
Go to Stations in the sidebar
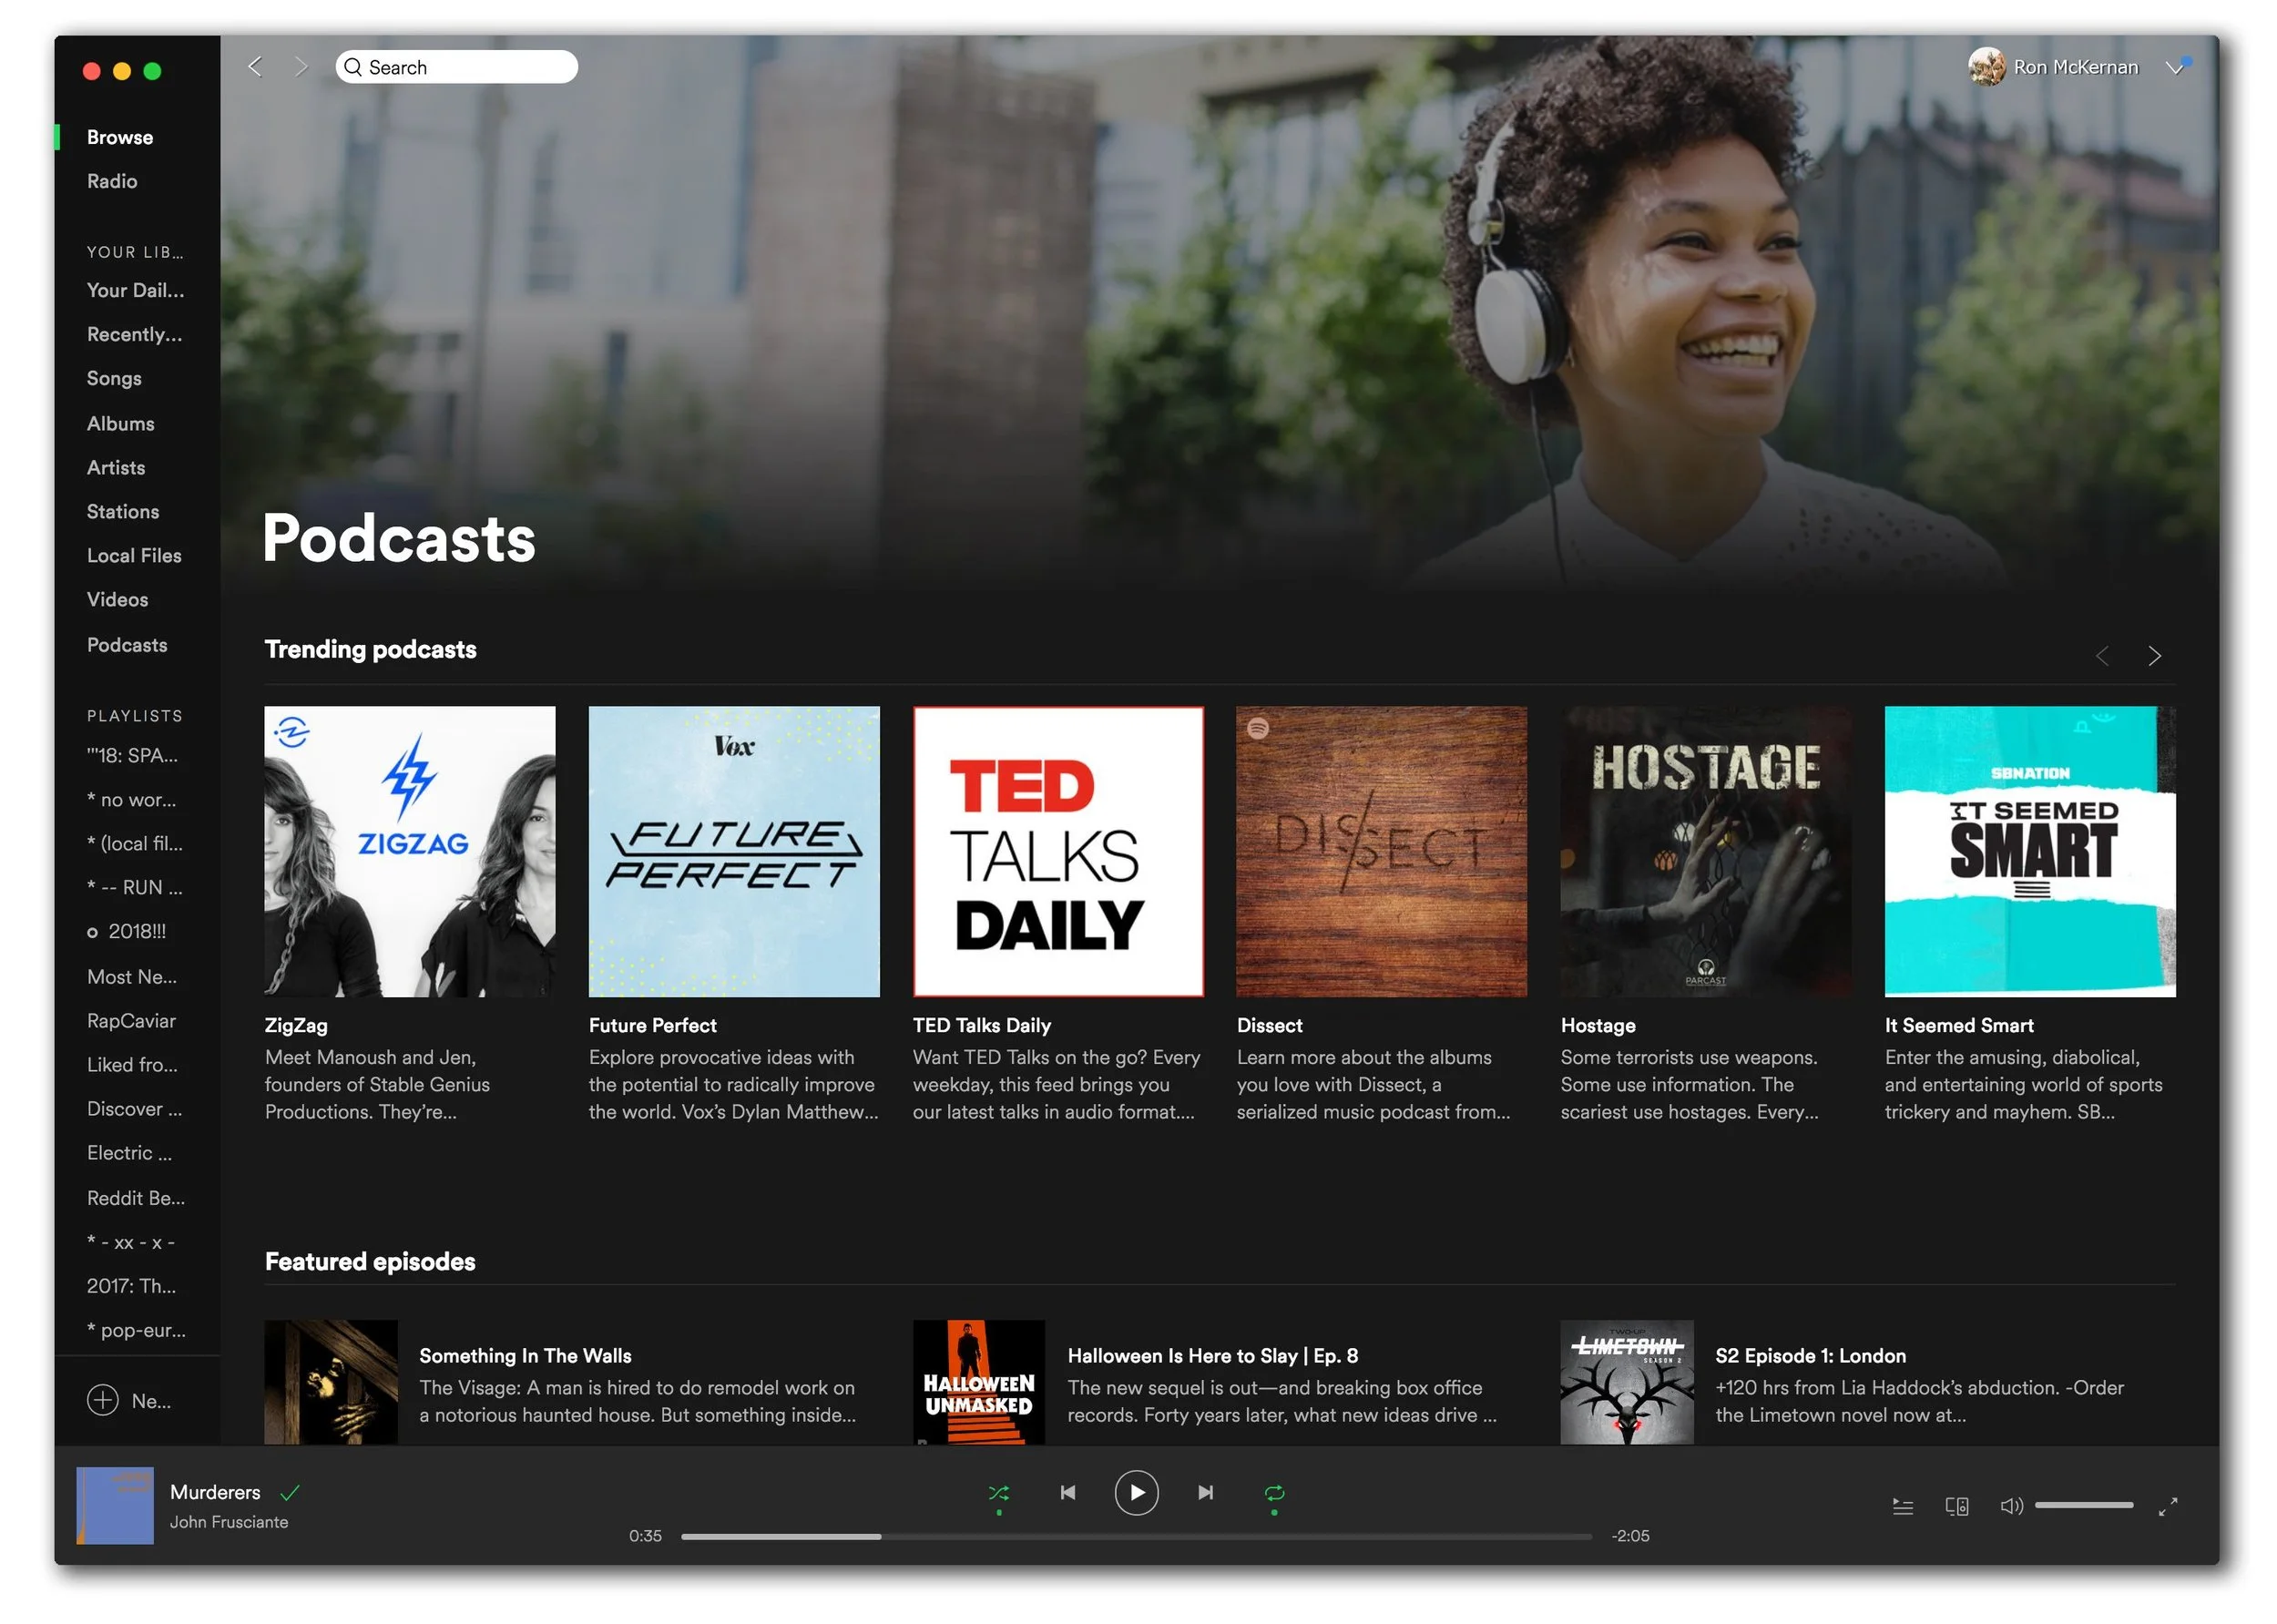[x=123, y=512]
